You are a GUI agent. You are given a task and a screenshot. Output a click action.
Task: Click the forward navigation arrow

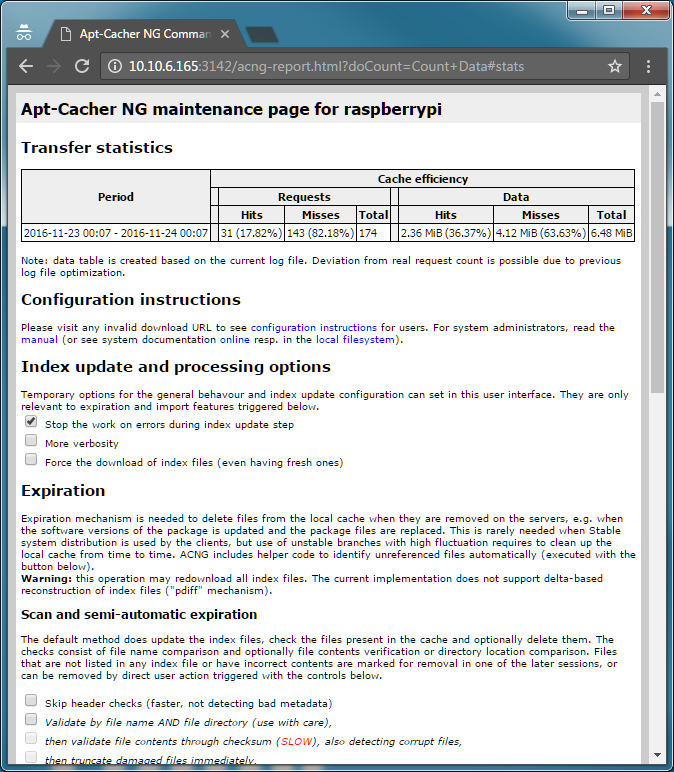(x=54, y=66)
